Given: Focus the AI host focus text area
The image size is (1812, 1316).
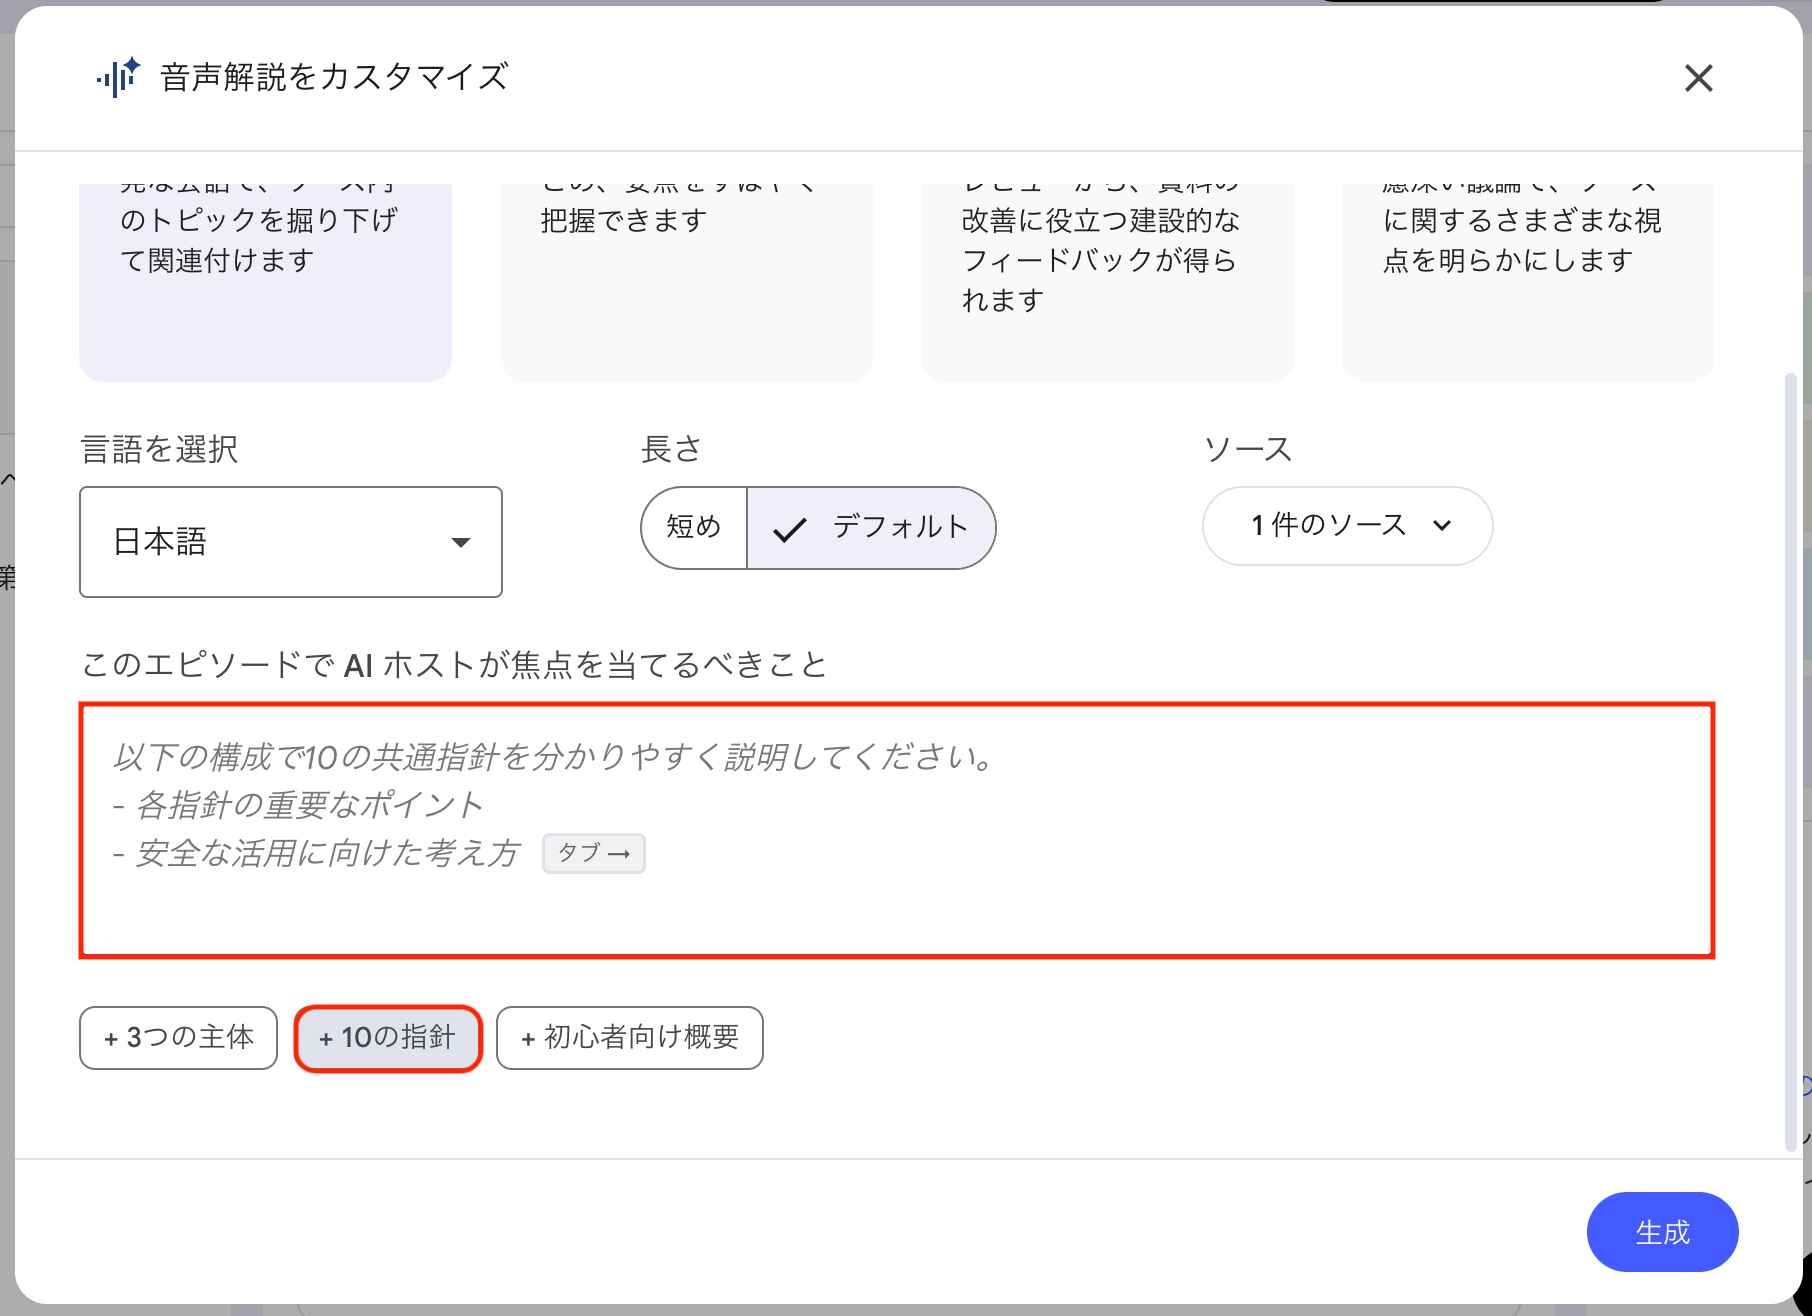Looking at the screenshot, I should 897,830.
